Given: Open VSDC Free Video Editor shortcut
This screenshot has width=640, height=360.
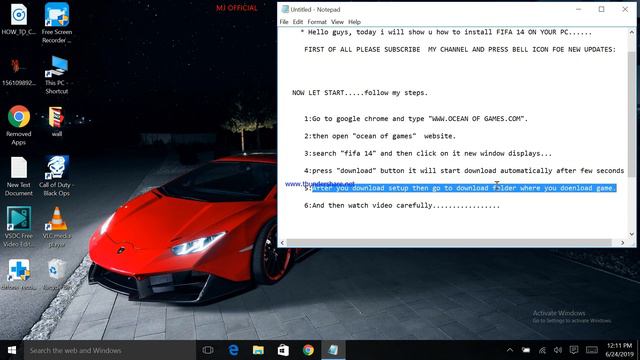Looking at the screenshot, I should coord(19,227).
